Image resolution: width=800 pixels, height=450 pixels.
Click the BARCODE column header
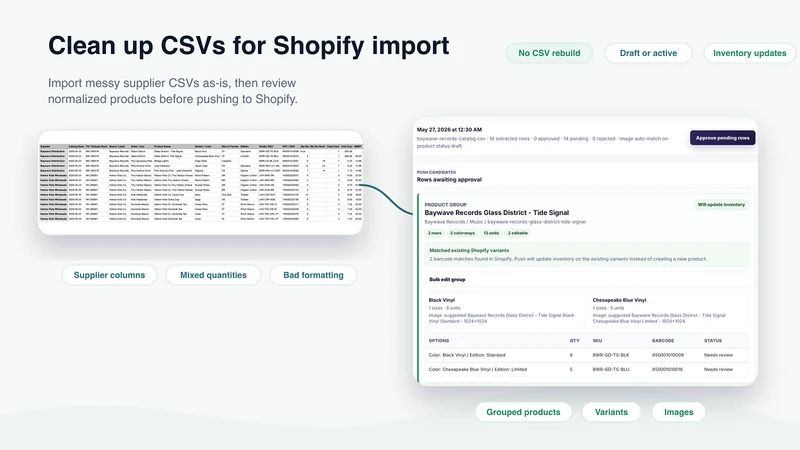pyautogui.click(x=663, y=341)
